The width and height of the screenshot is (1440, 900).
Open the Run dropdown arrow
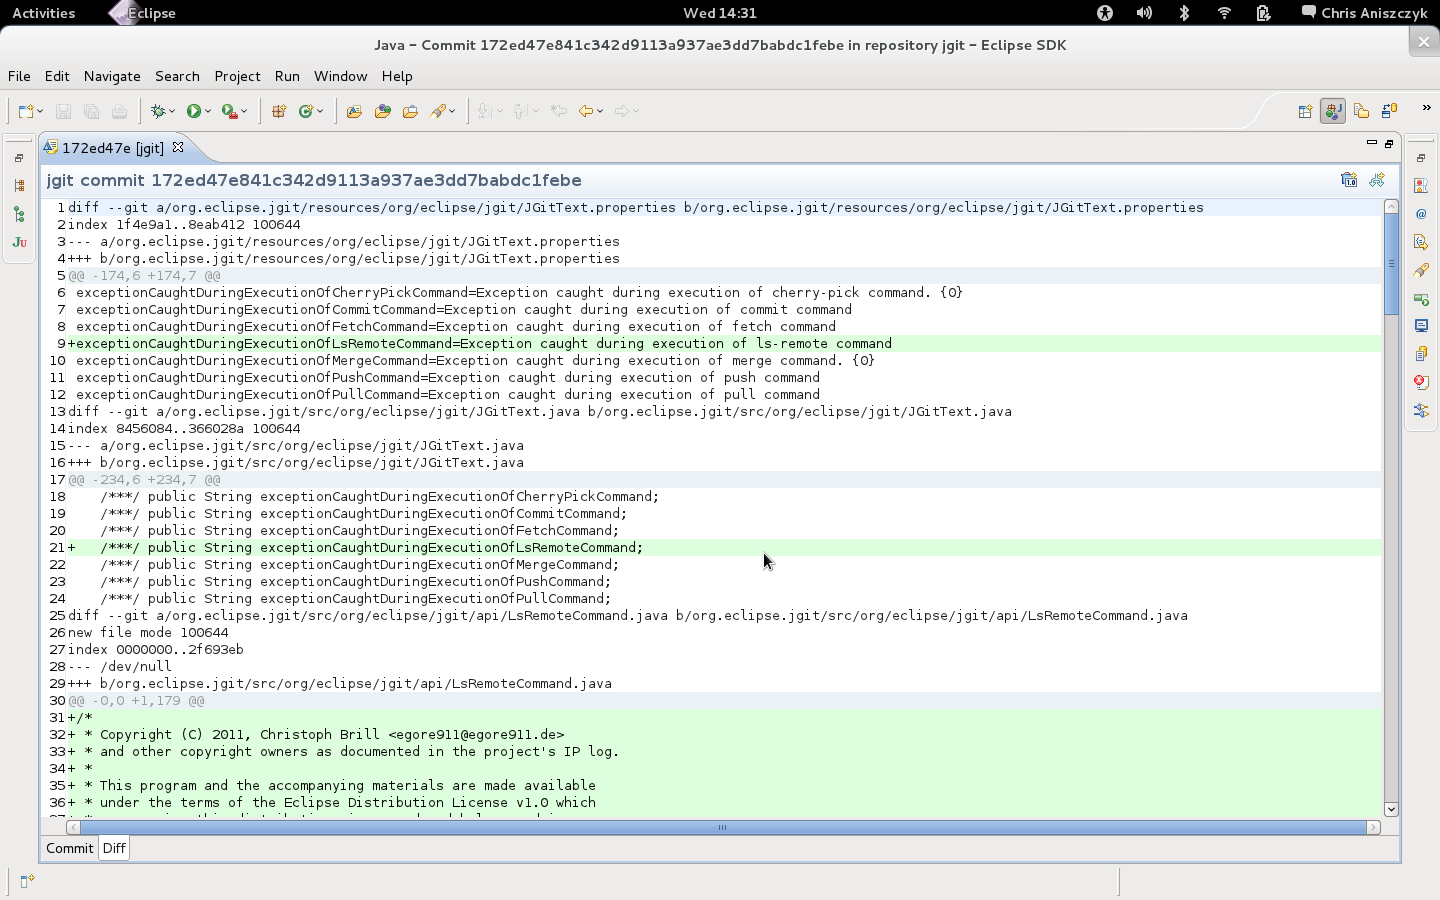(208, 112)
